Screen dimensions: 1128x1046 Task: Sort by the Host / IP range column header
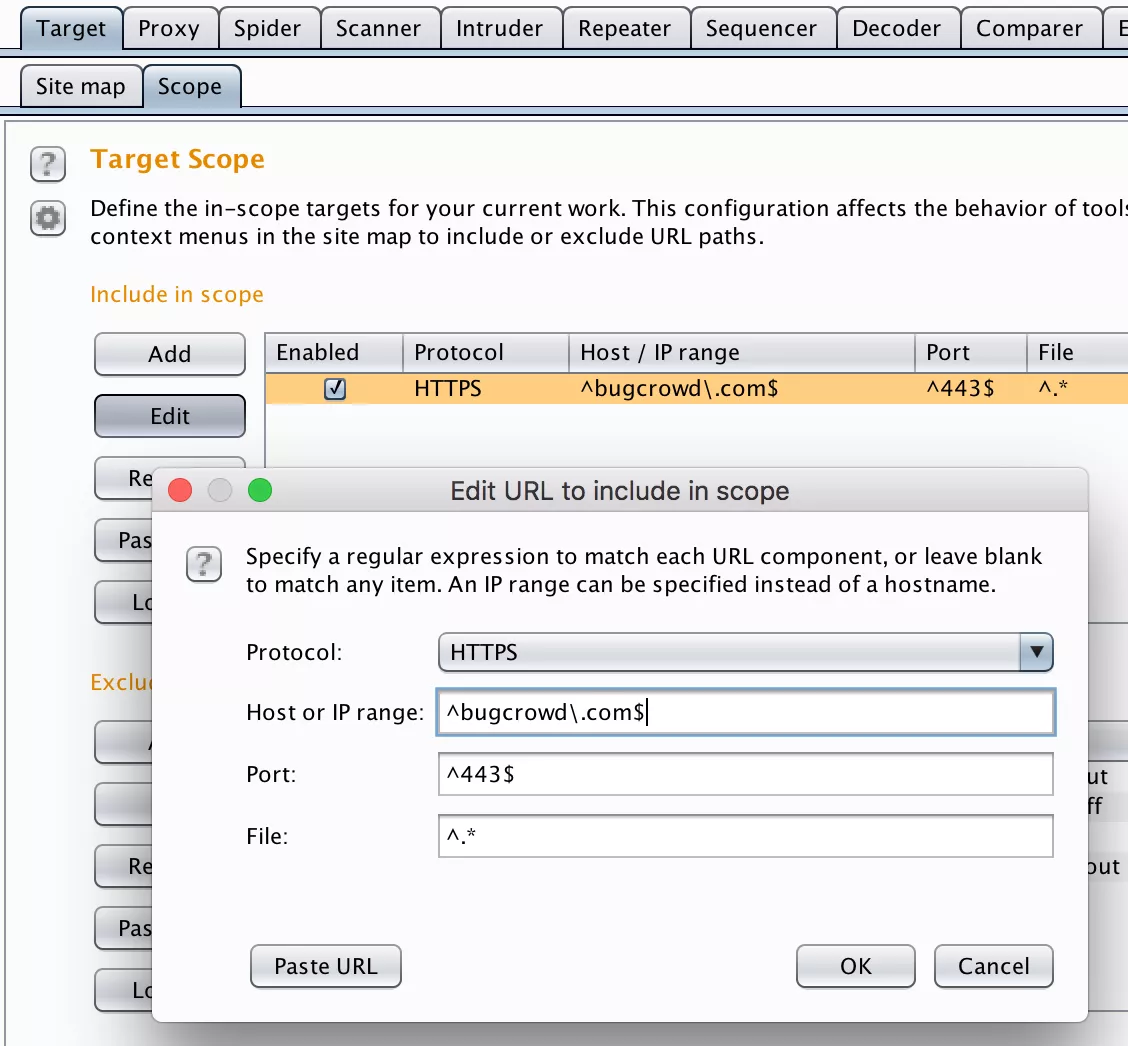point(742,353)
